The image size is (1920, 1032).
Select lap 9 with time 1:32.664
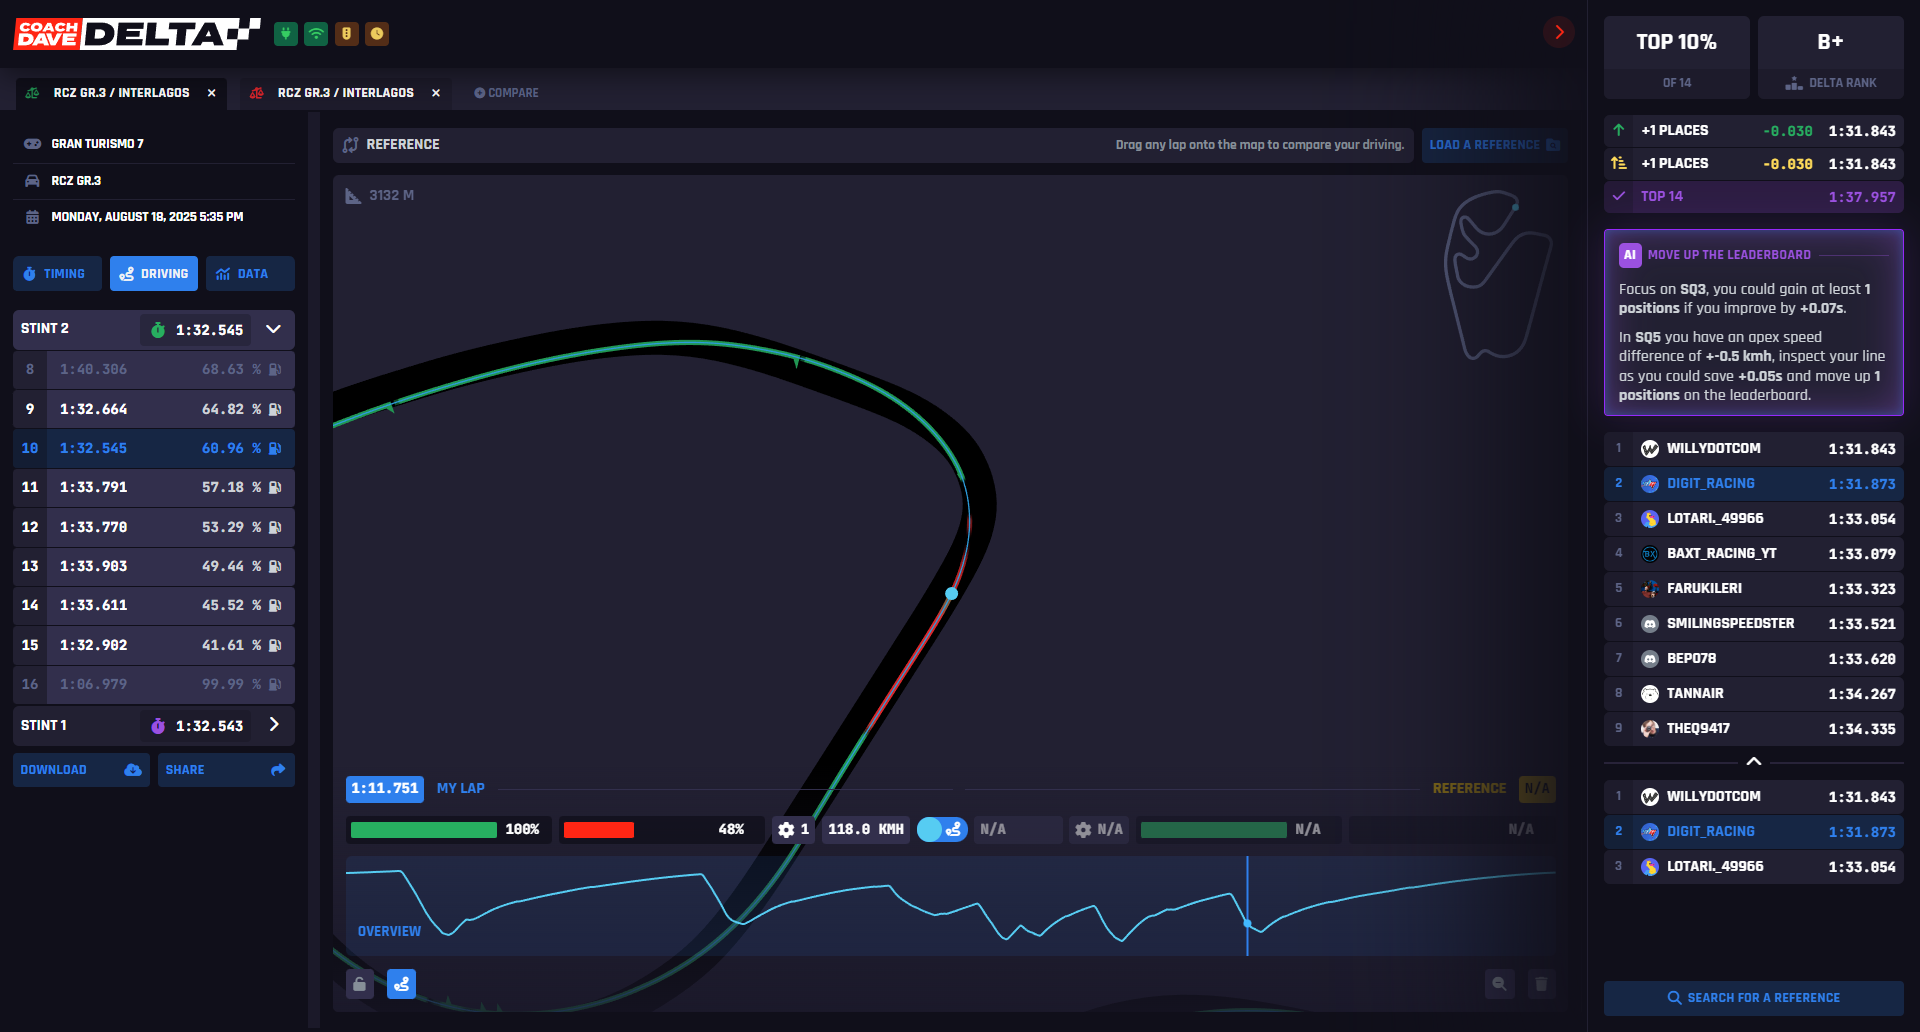click(154, 409)
